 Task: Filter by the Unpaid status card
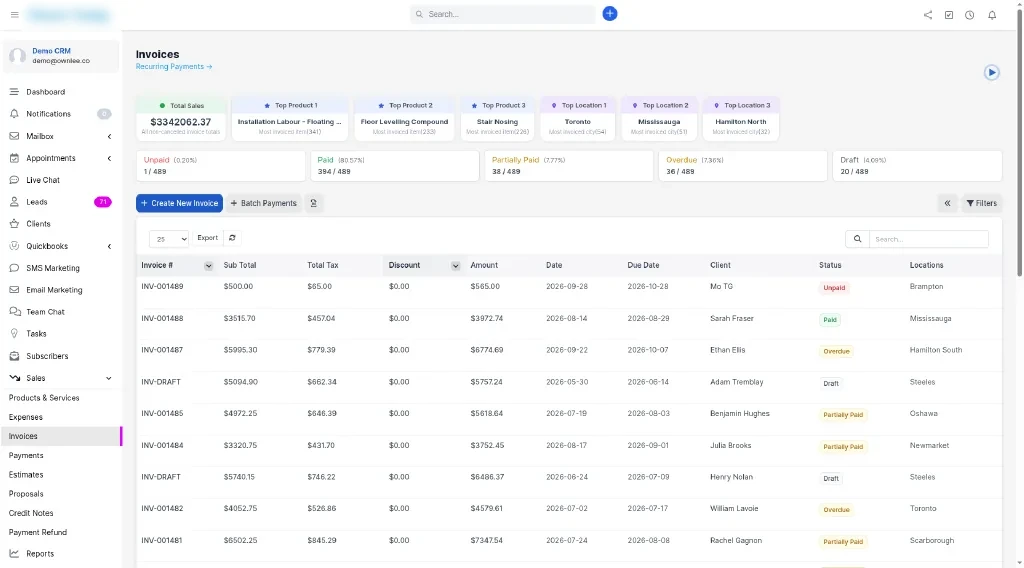pos(221,166)
